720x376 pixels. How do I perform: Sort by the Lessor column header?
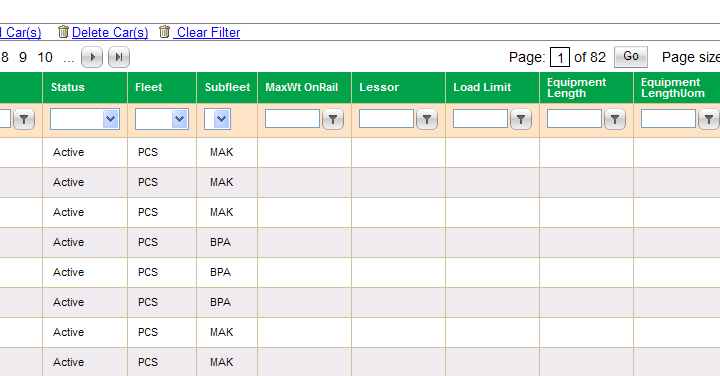tap(379, 87)
